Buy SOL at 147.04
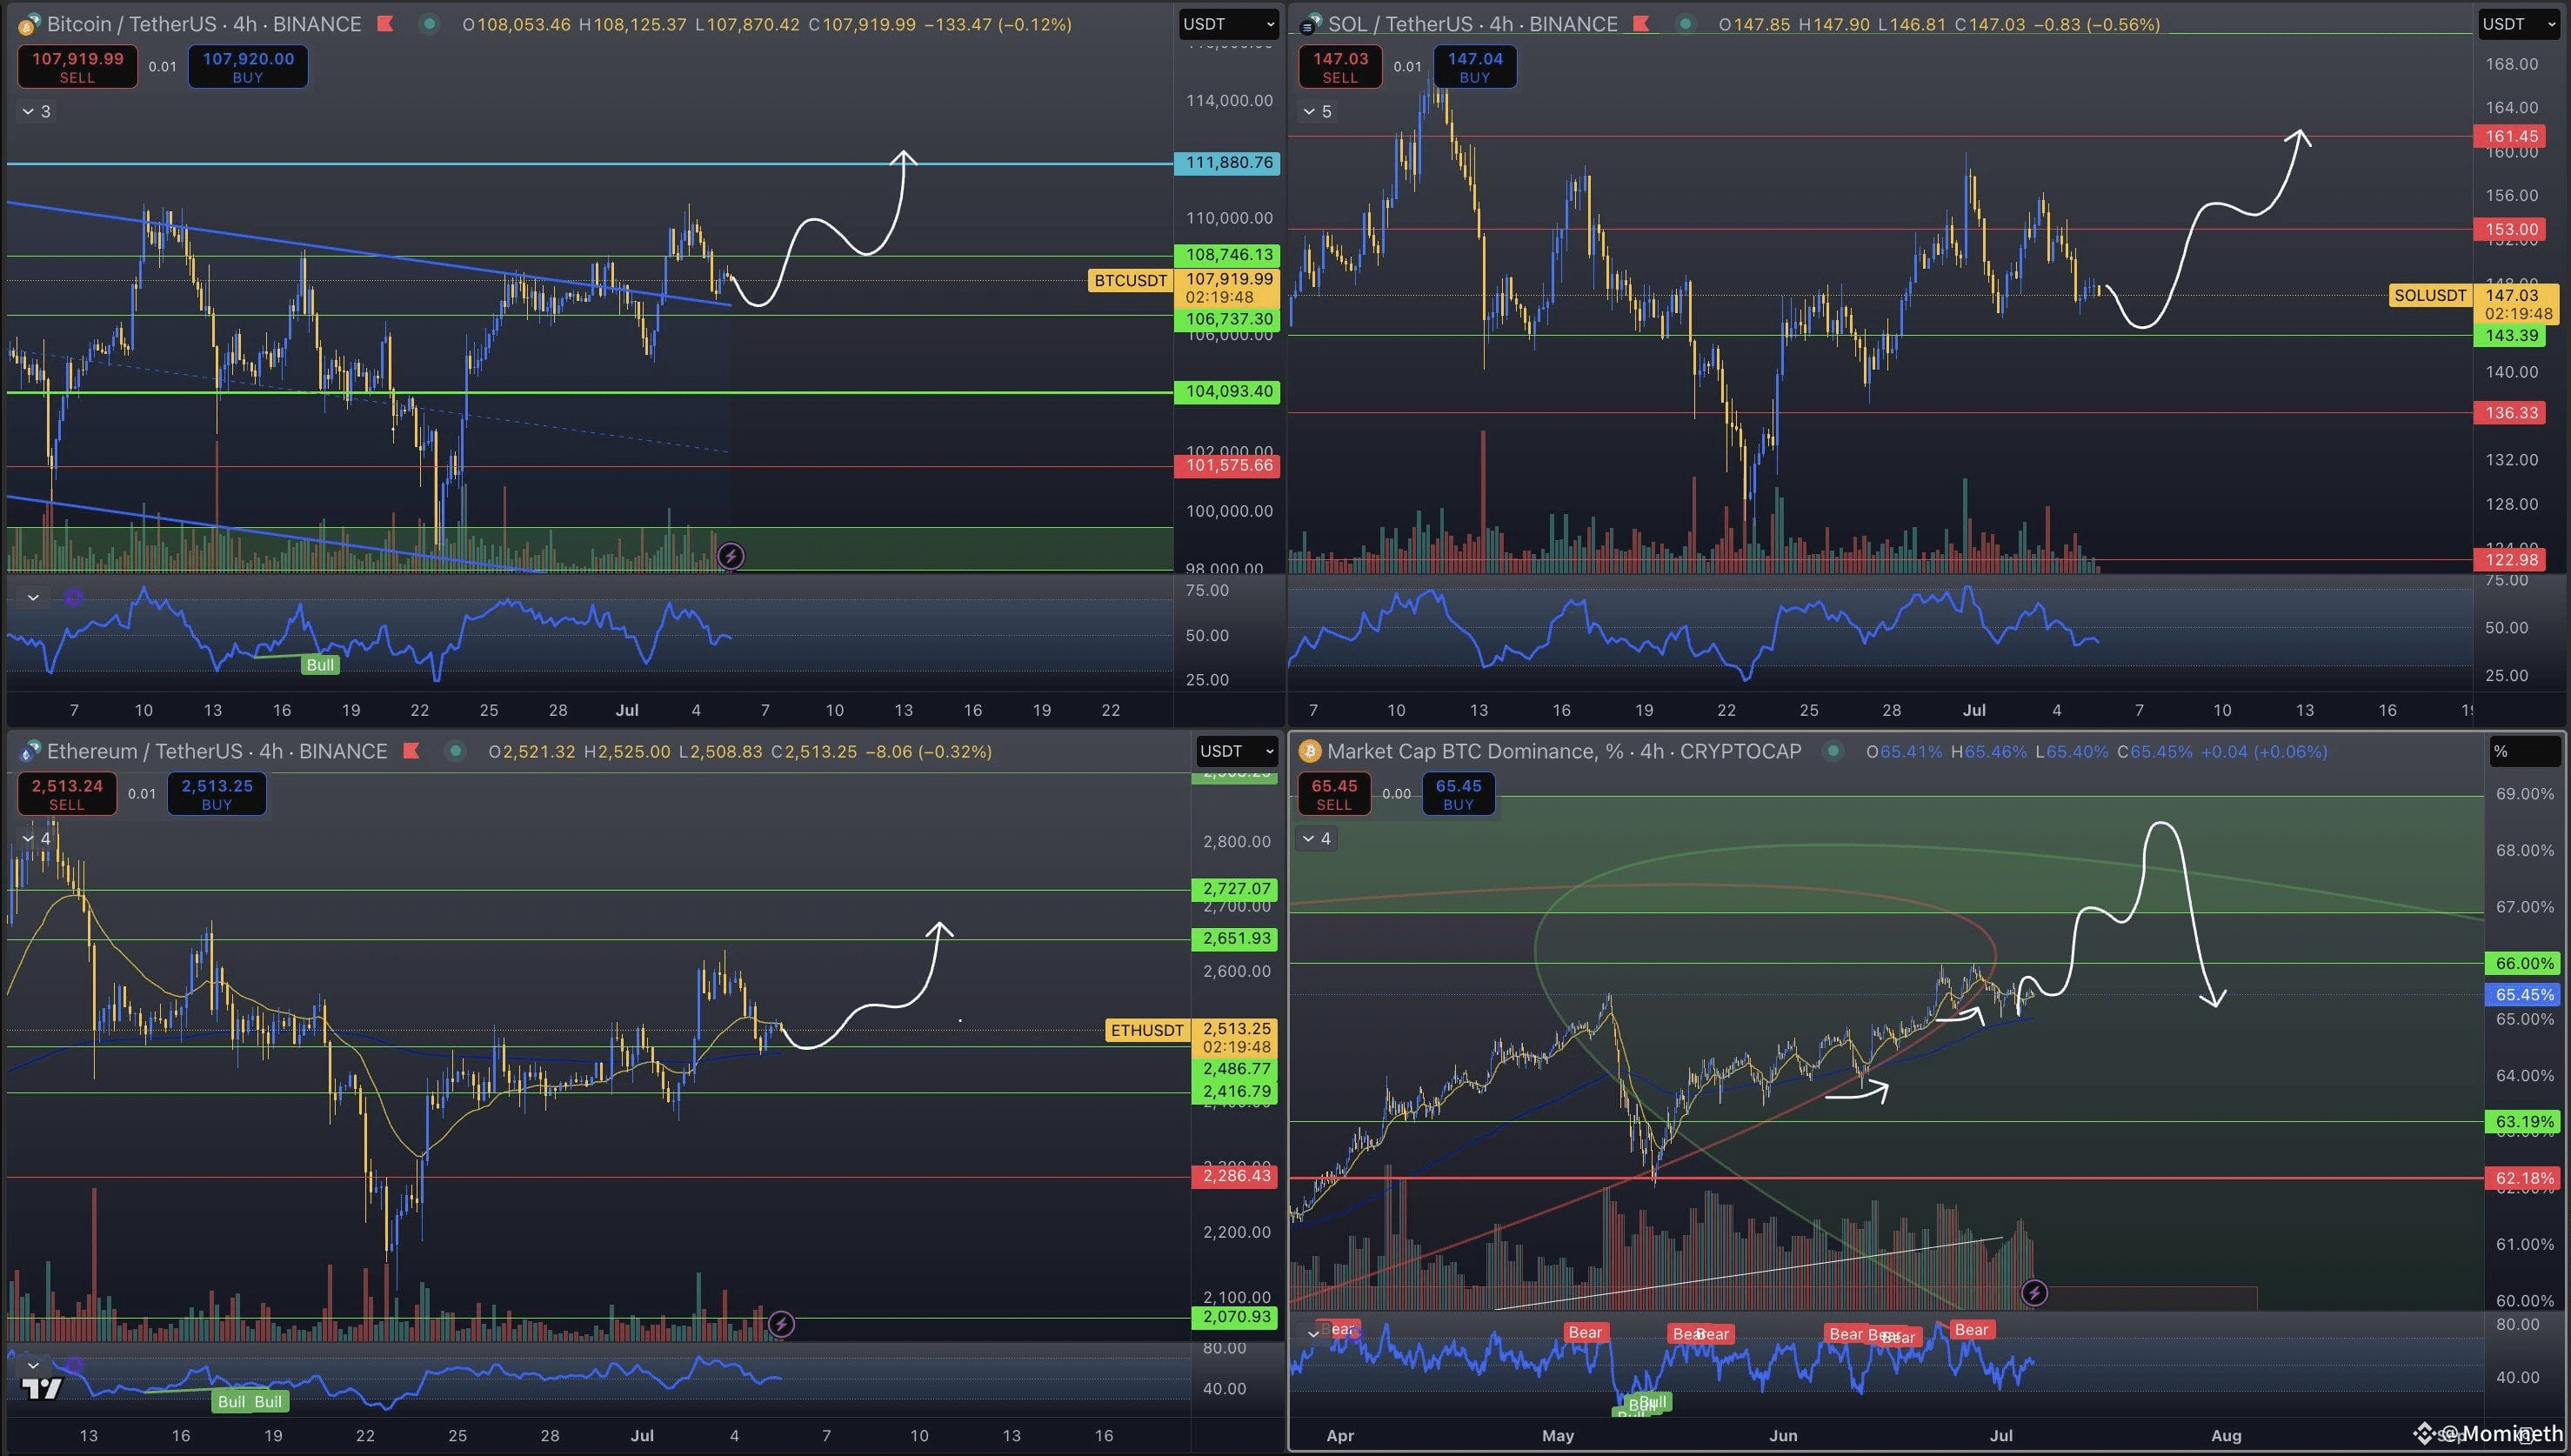2571x1456 pixels. pyautogui.click(x=1474, y=67)
